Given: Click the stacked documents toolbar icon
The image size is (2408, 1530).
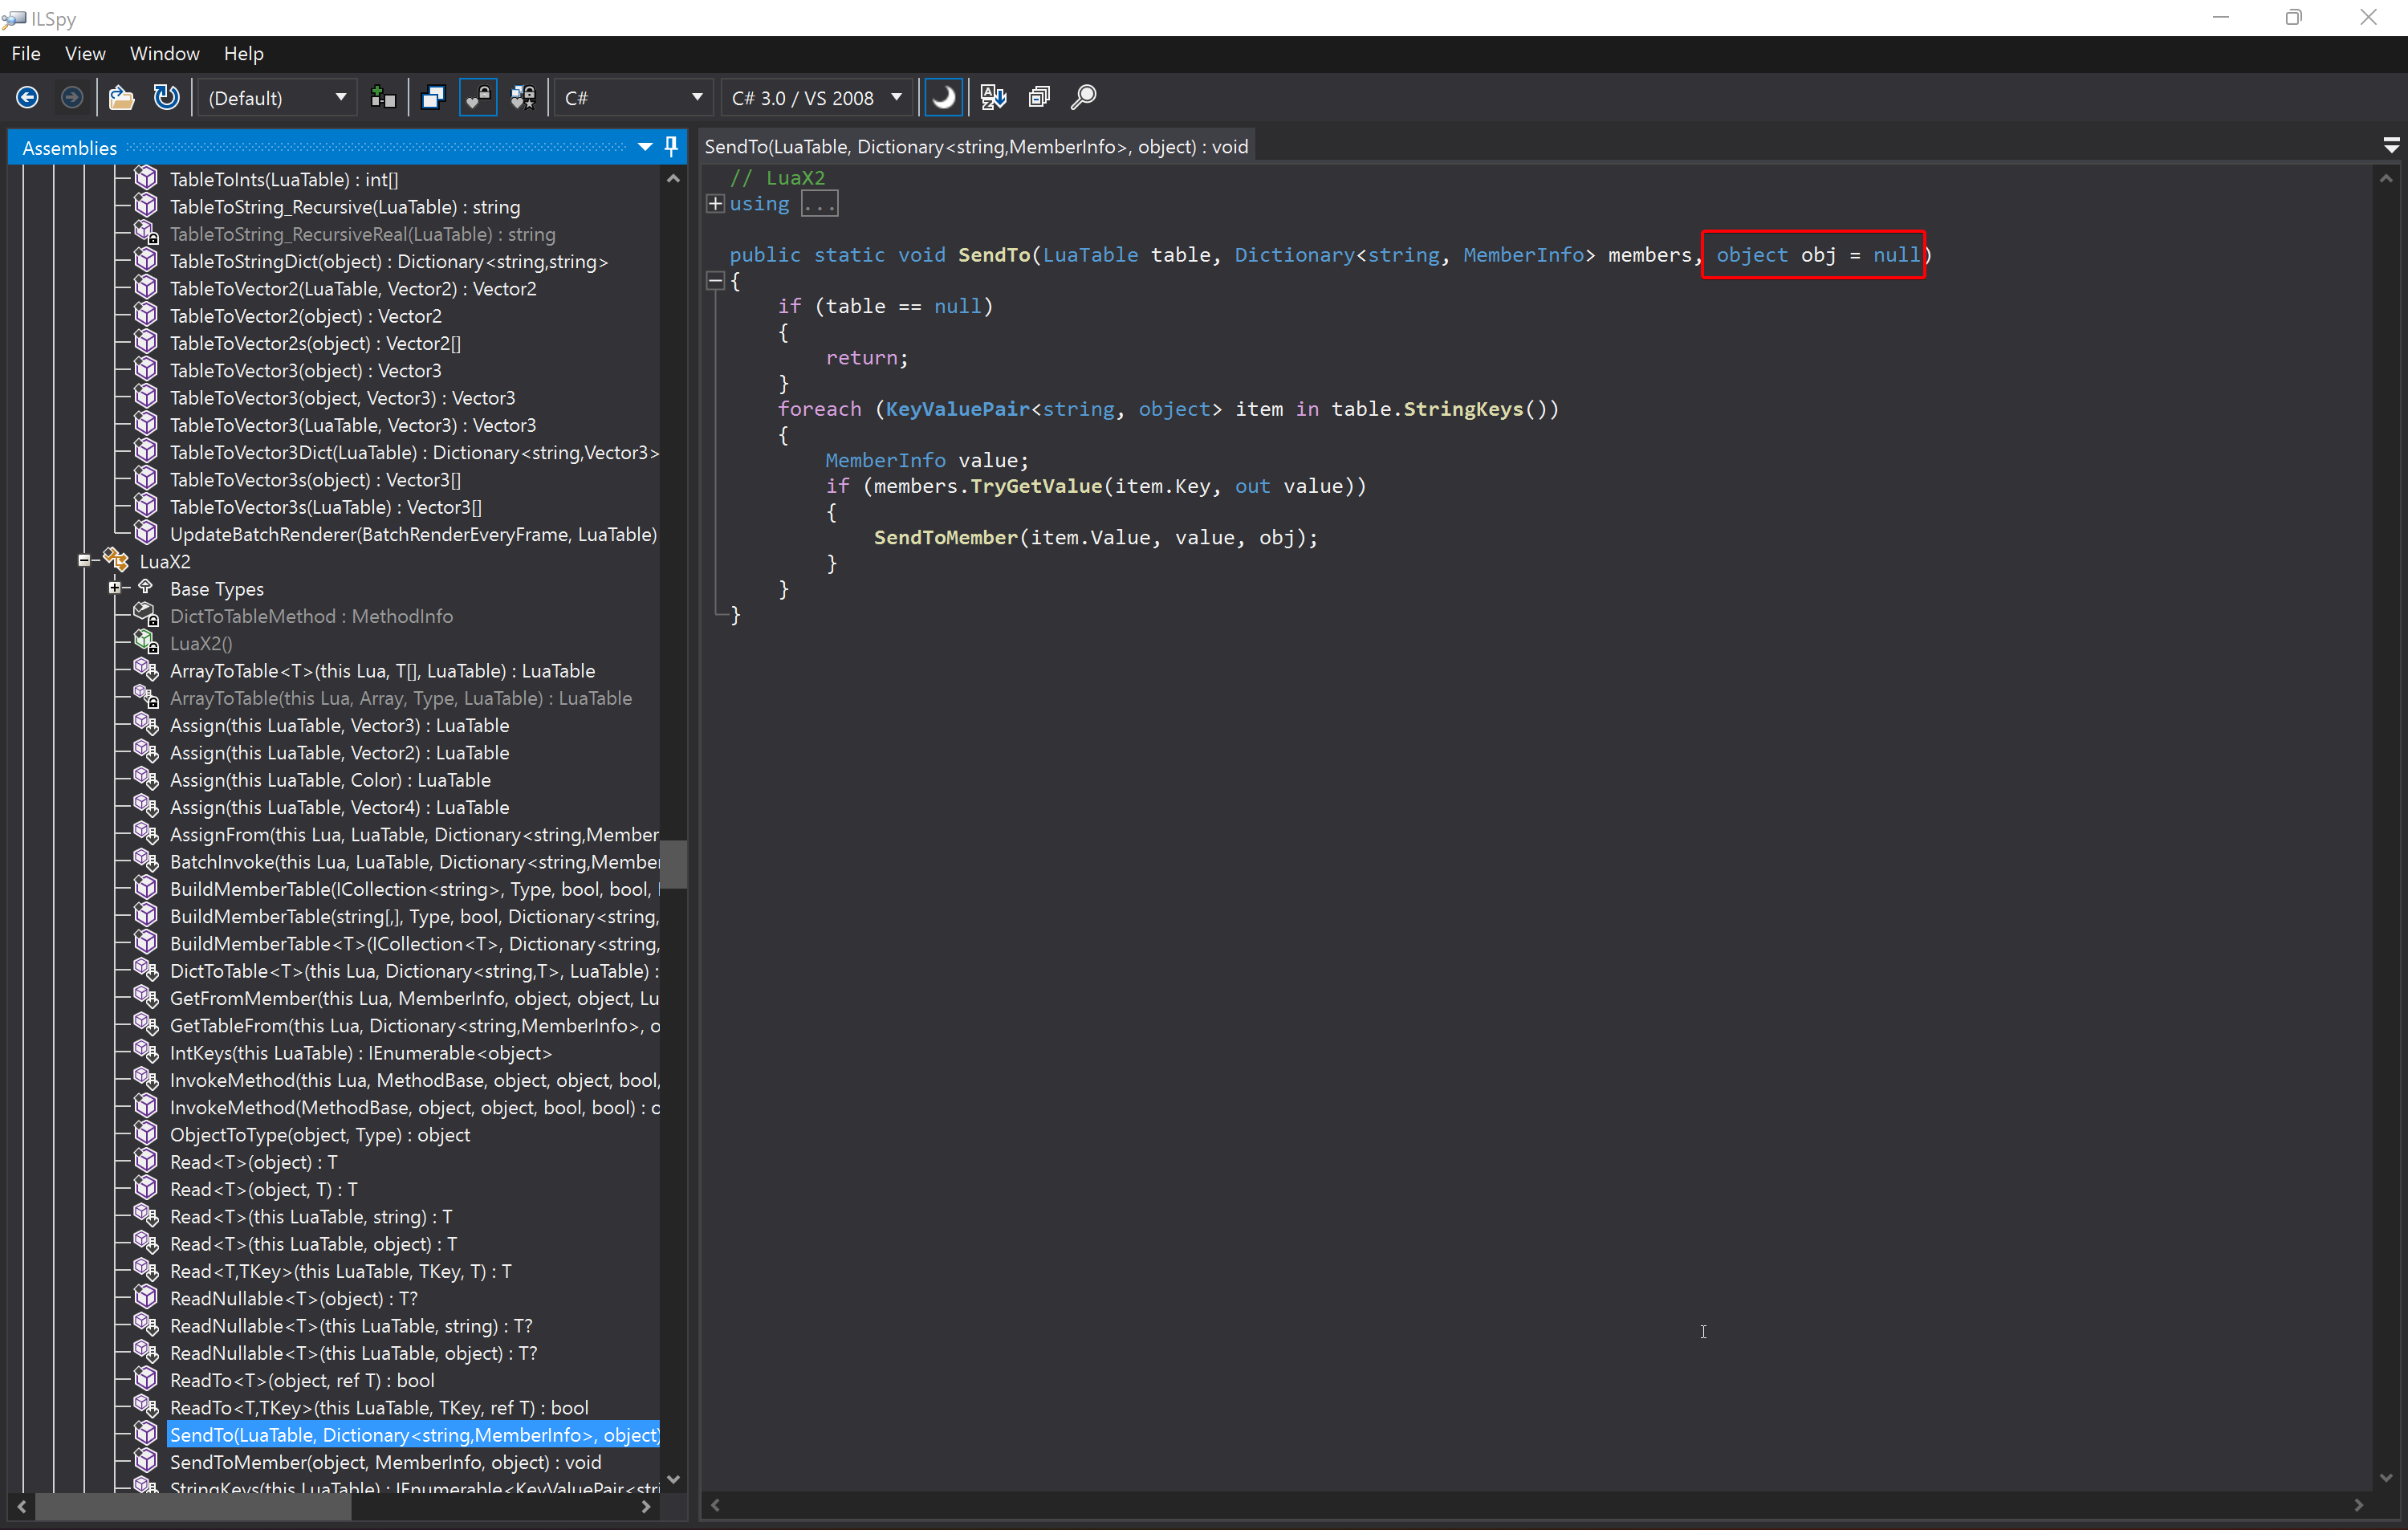Looking at the screenshot, I should point(1039,97).
